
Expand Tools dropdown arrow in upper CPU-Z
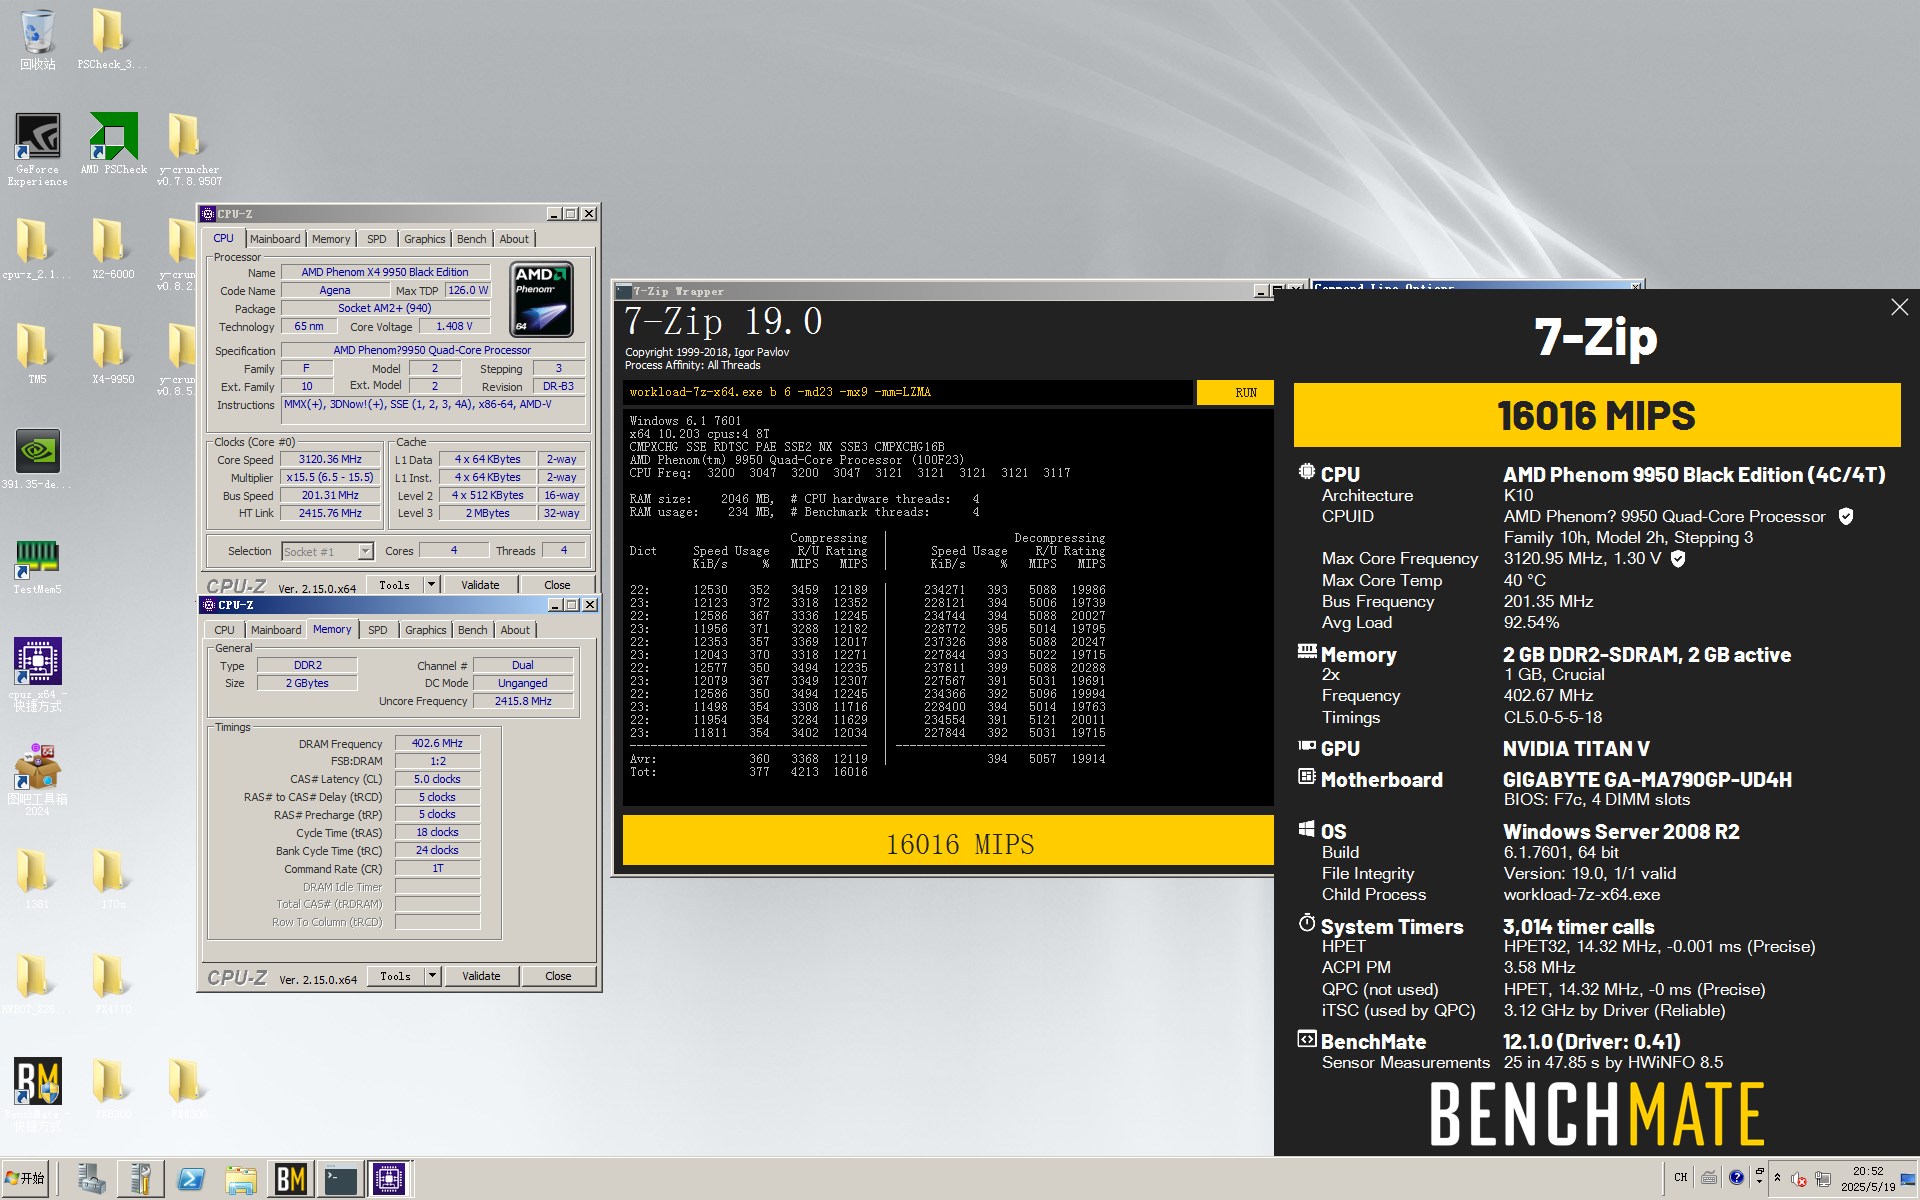(431, 585)
